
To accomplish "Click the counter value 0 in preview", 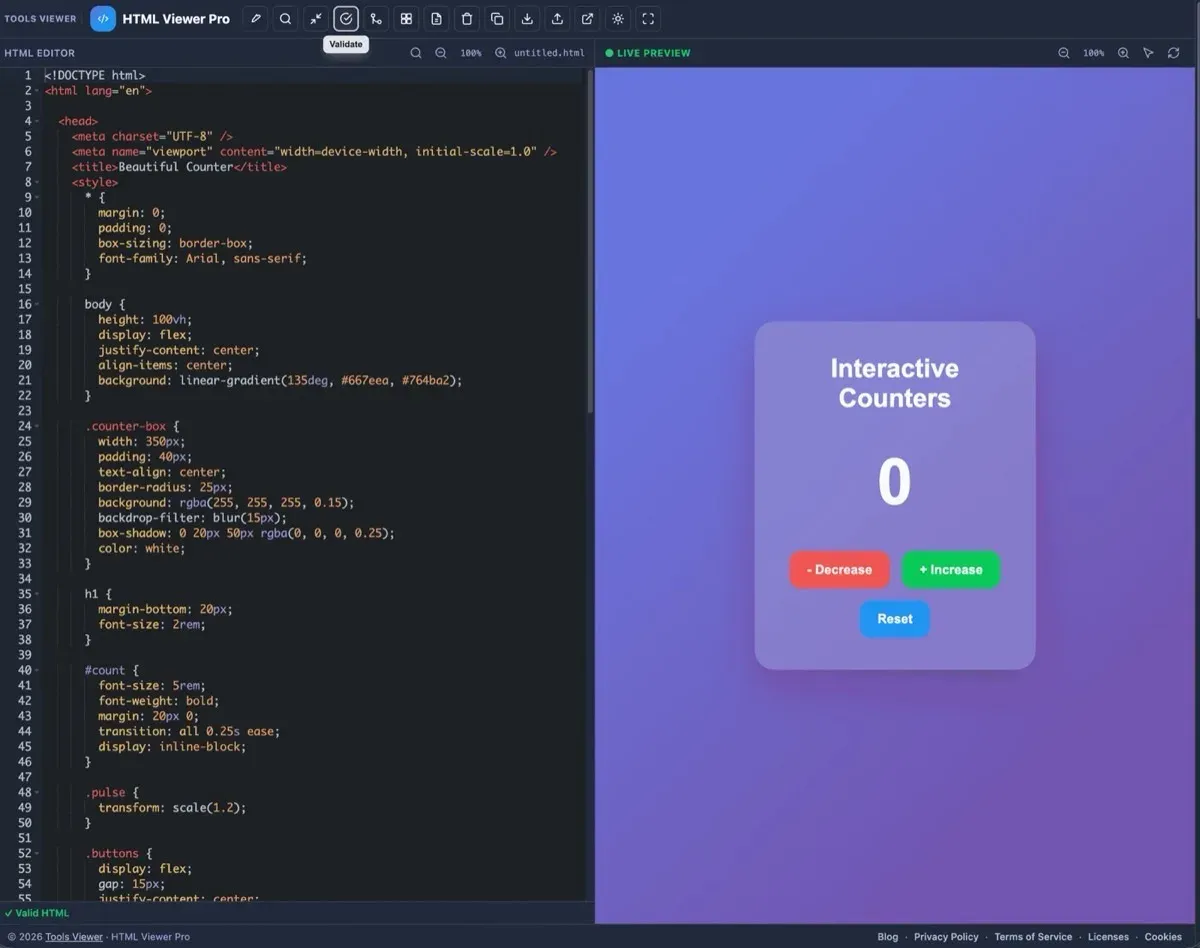I will coord(895,482).
